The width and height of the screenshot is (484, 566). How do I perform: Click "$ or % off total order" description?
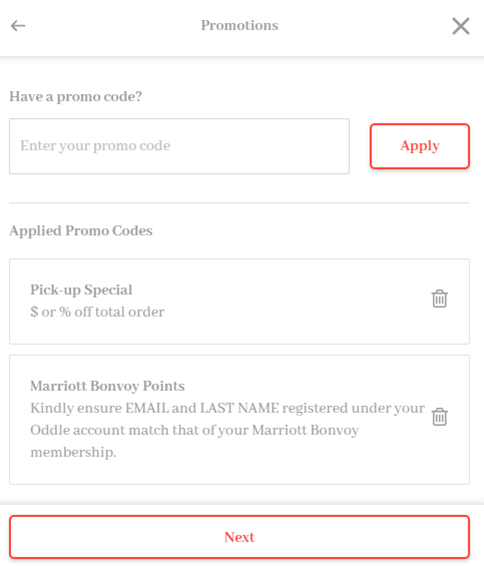point(97,312)
